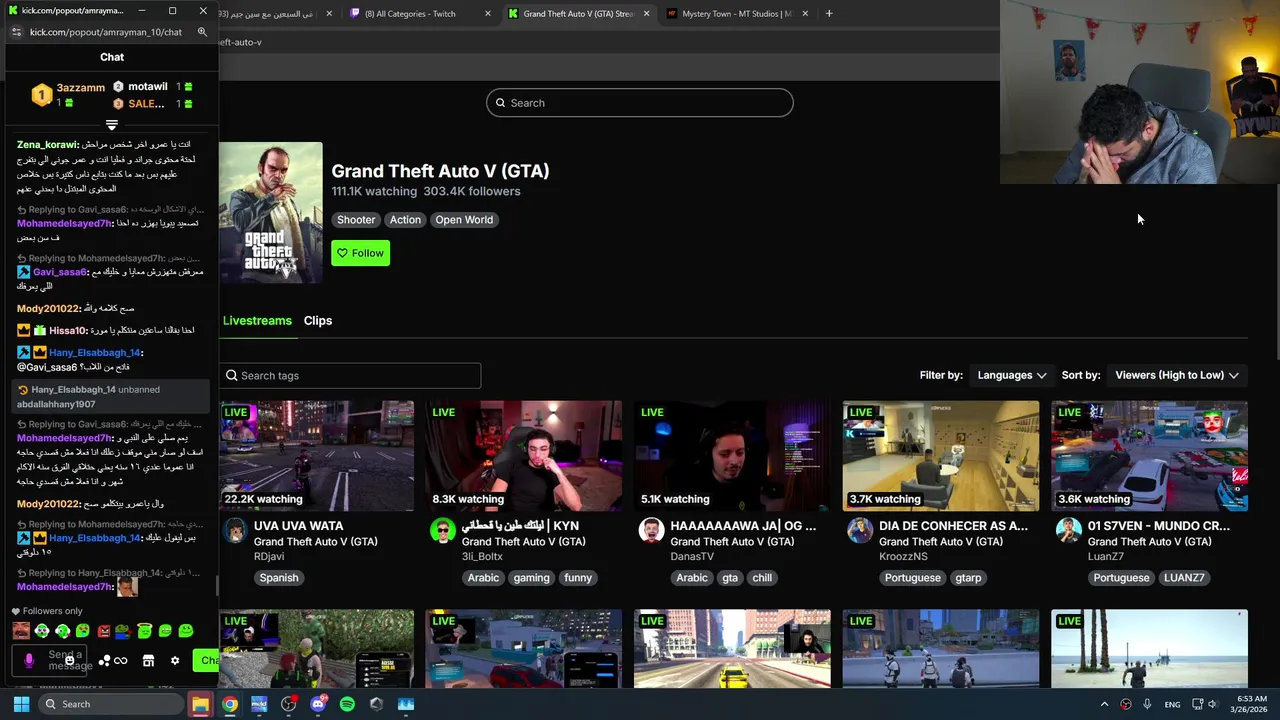This screenshot has width=1280, height=720.
Task: Click the Open World tag chip
Action: coord(464,220)
